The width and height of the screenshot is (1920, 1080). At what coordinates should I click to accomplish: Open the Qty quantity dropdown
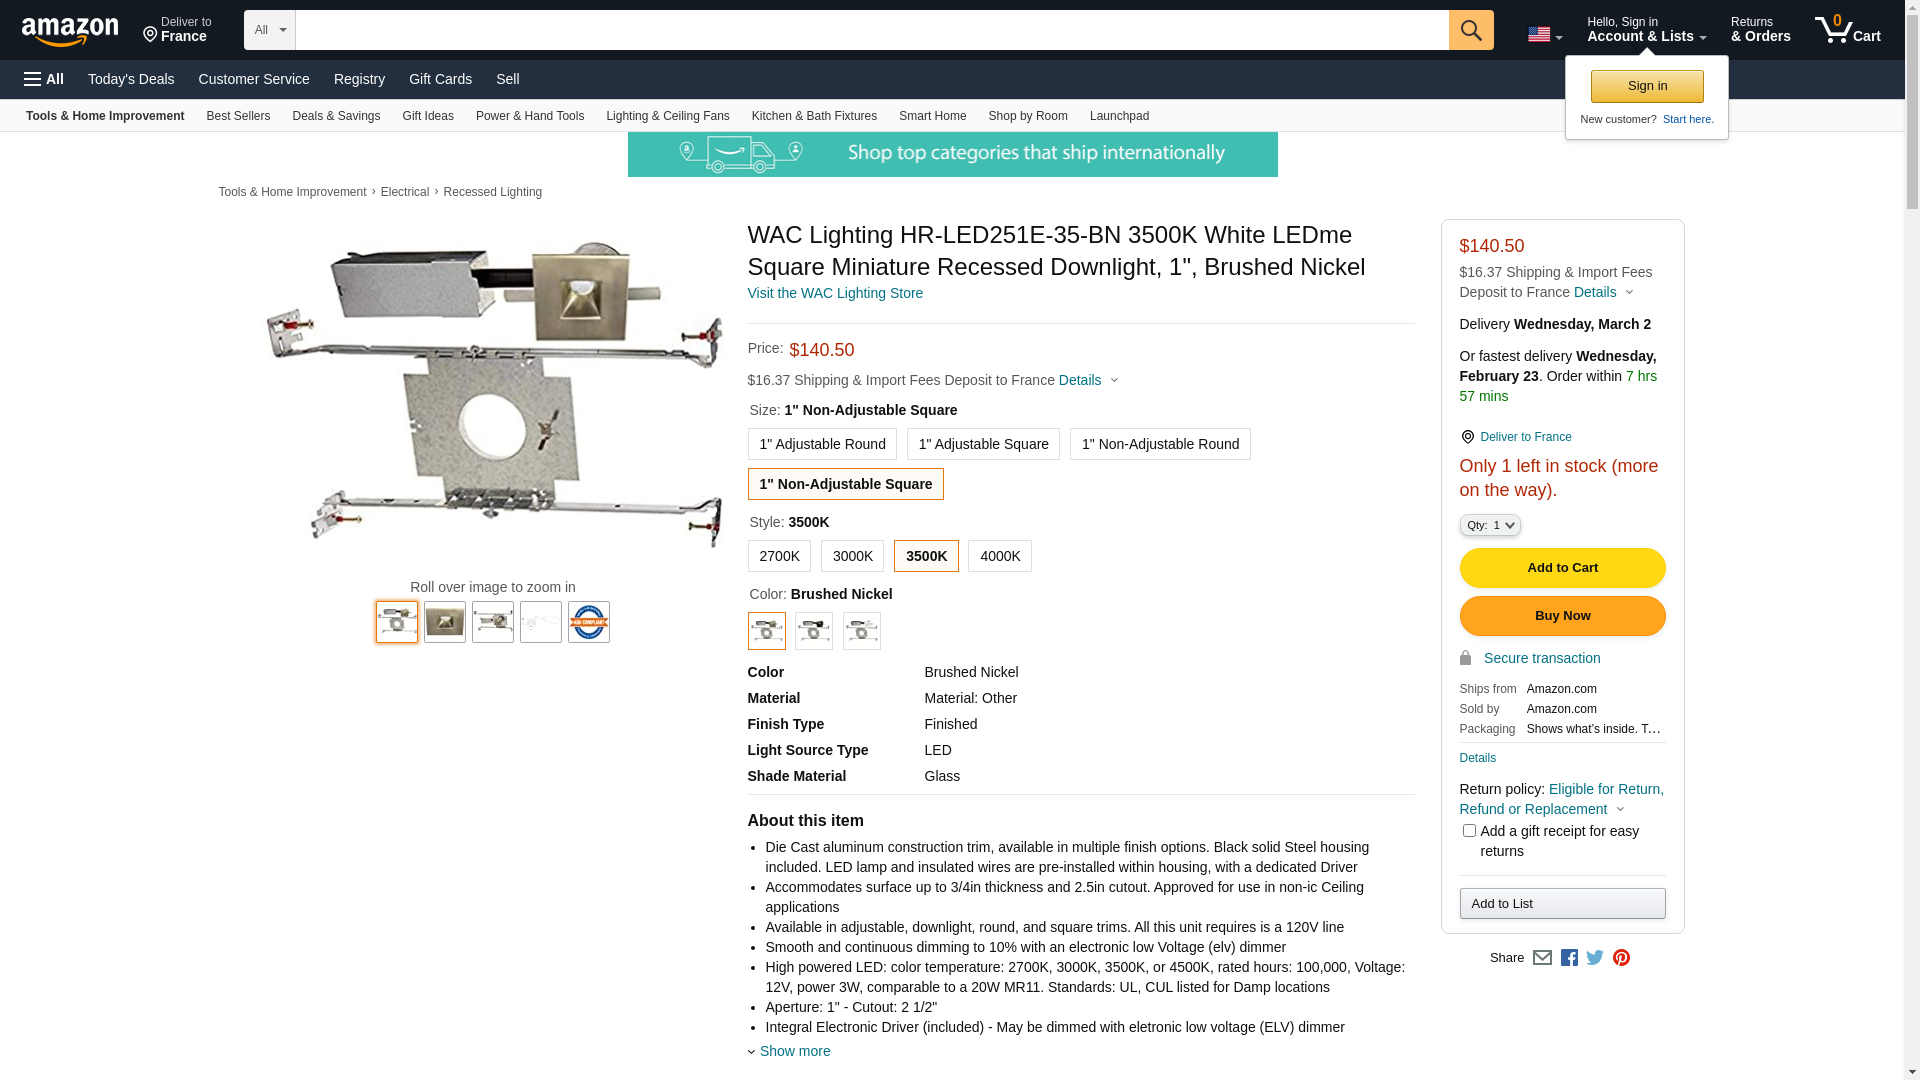pyautogui.click(x=1490, y=525)
